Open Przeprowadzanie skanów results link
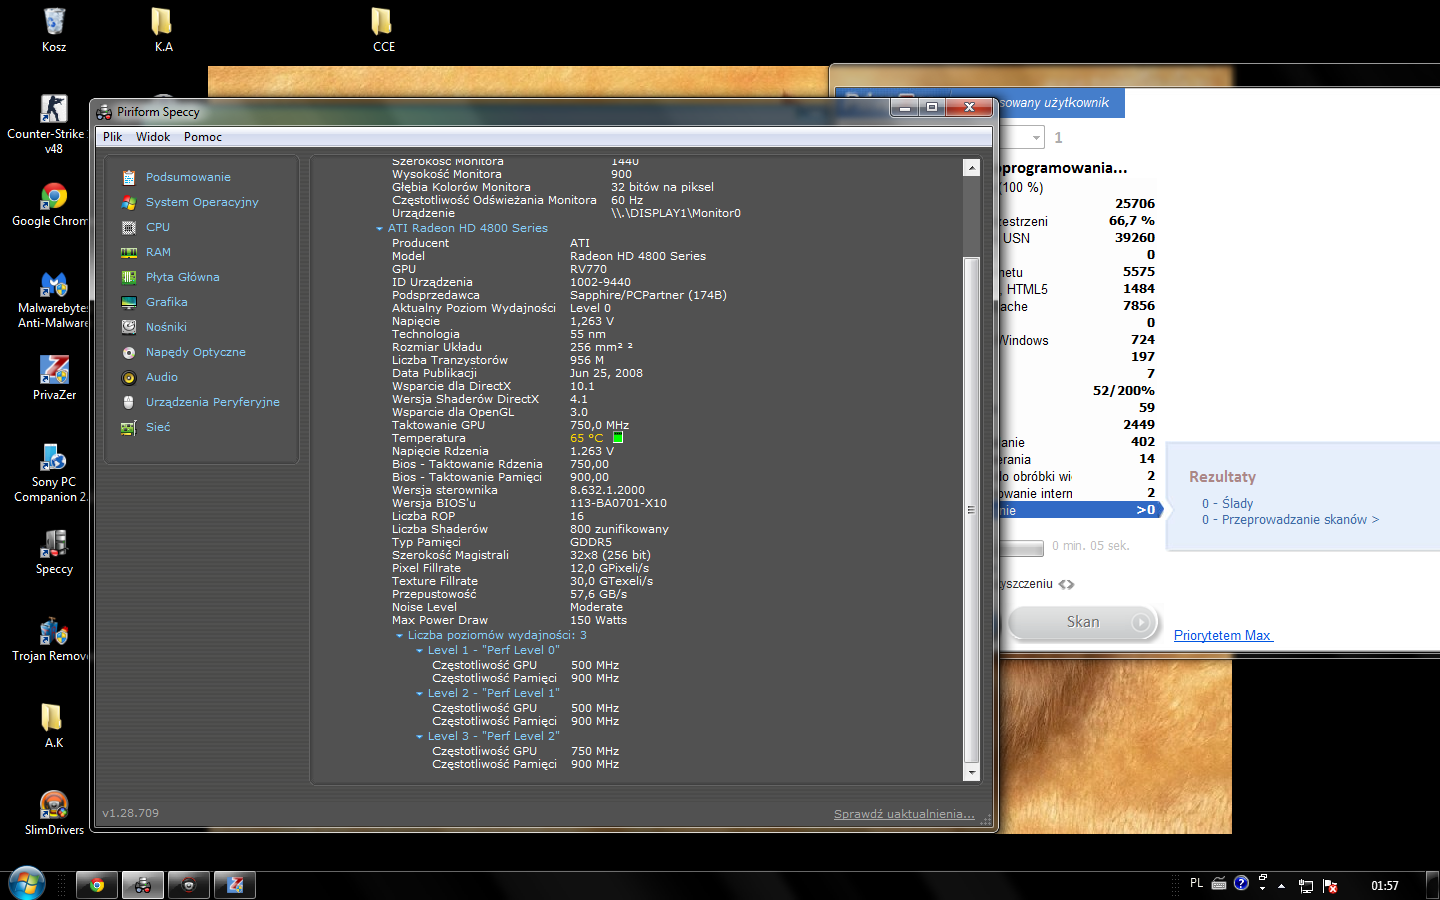This screenshot has height=900, width=1440. tap(1290, 520)
